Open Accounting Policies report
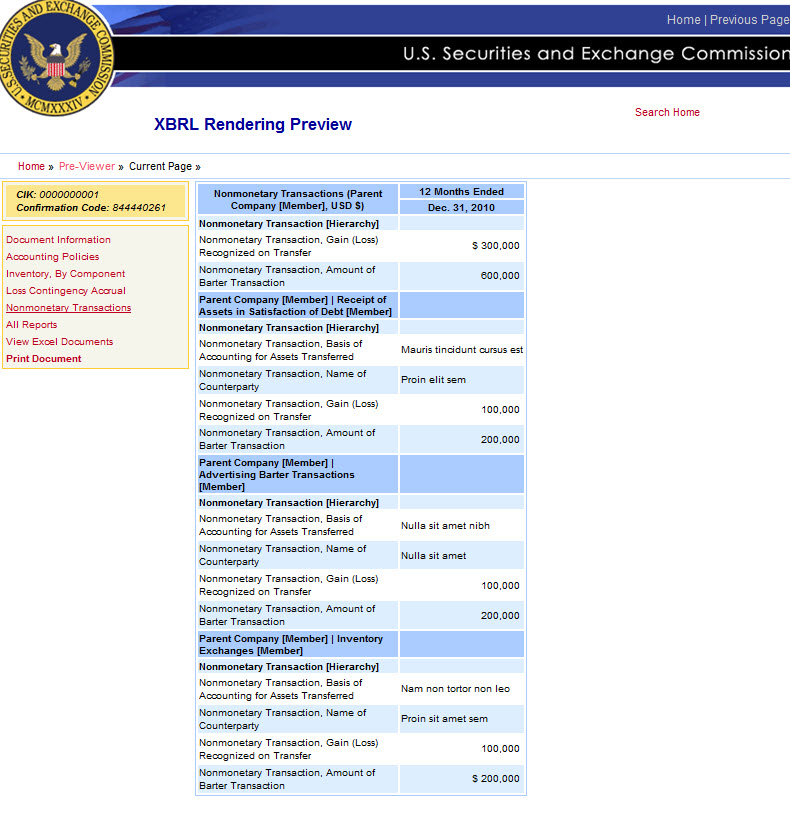Screen dimensions: 790x813 pyautogui.click(x=52, y=257)
